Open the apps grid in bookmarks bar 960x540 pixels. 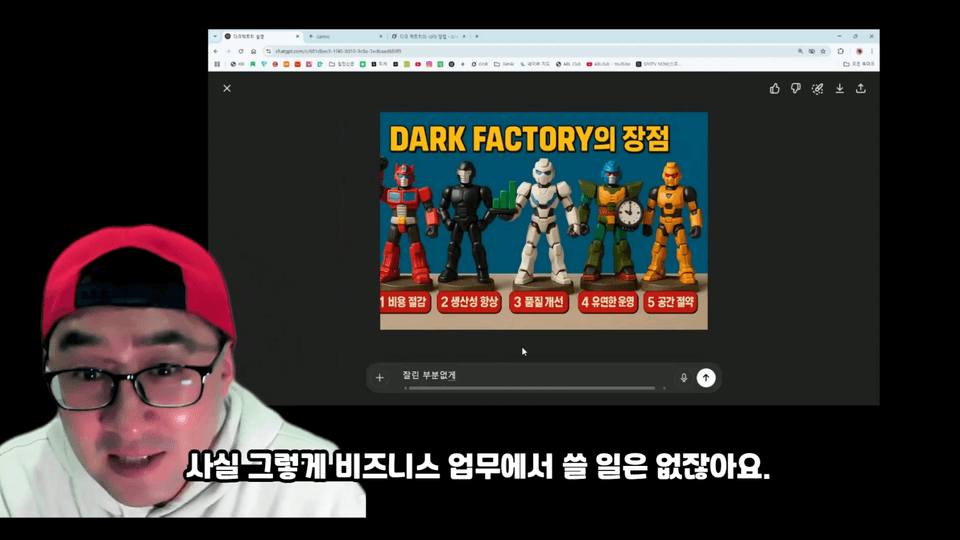[x=217, y=64]
